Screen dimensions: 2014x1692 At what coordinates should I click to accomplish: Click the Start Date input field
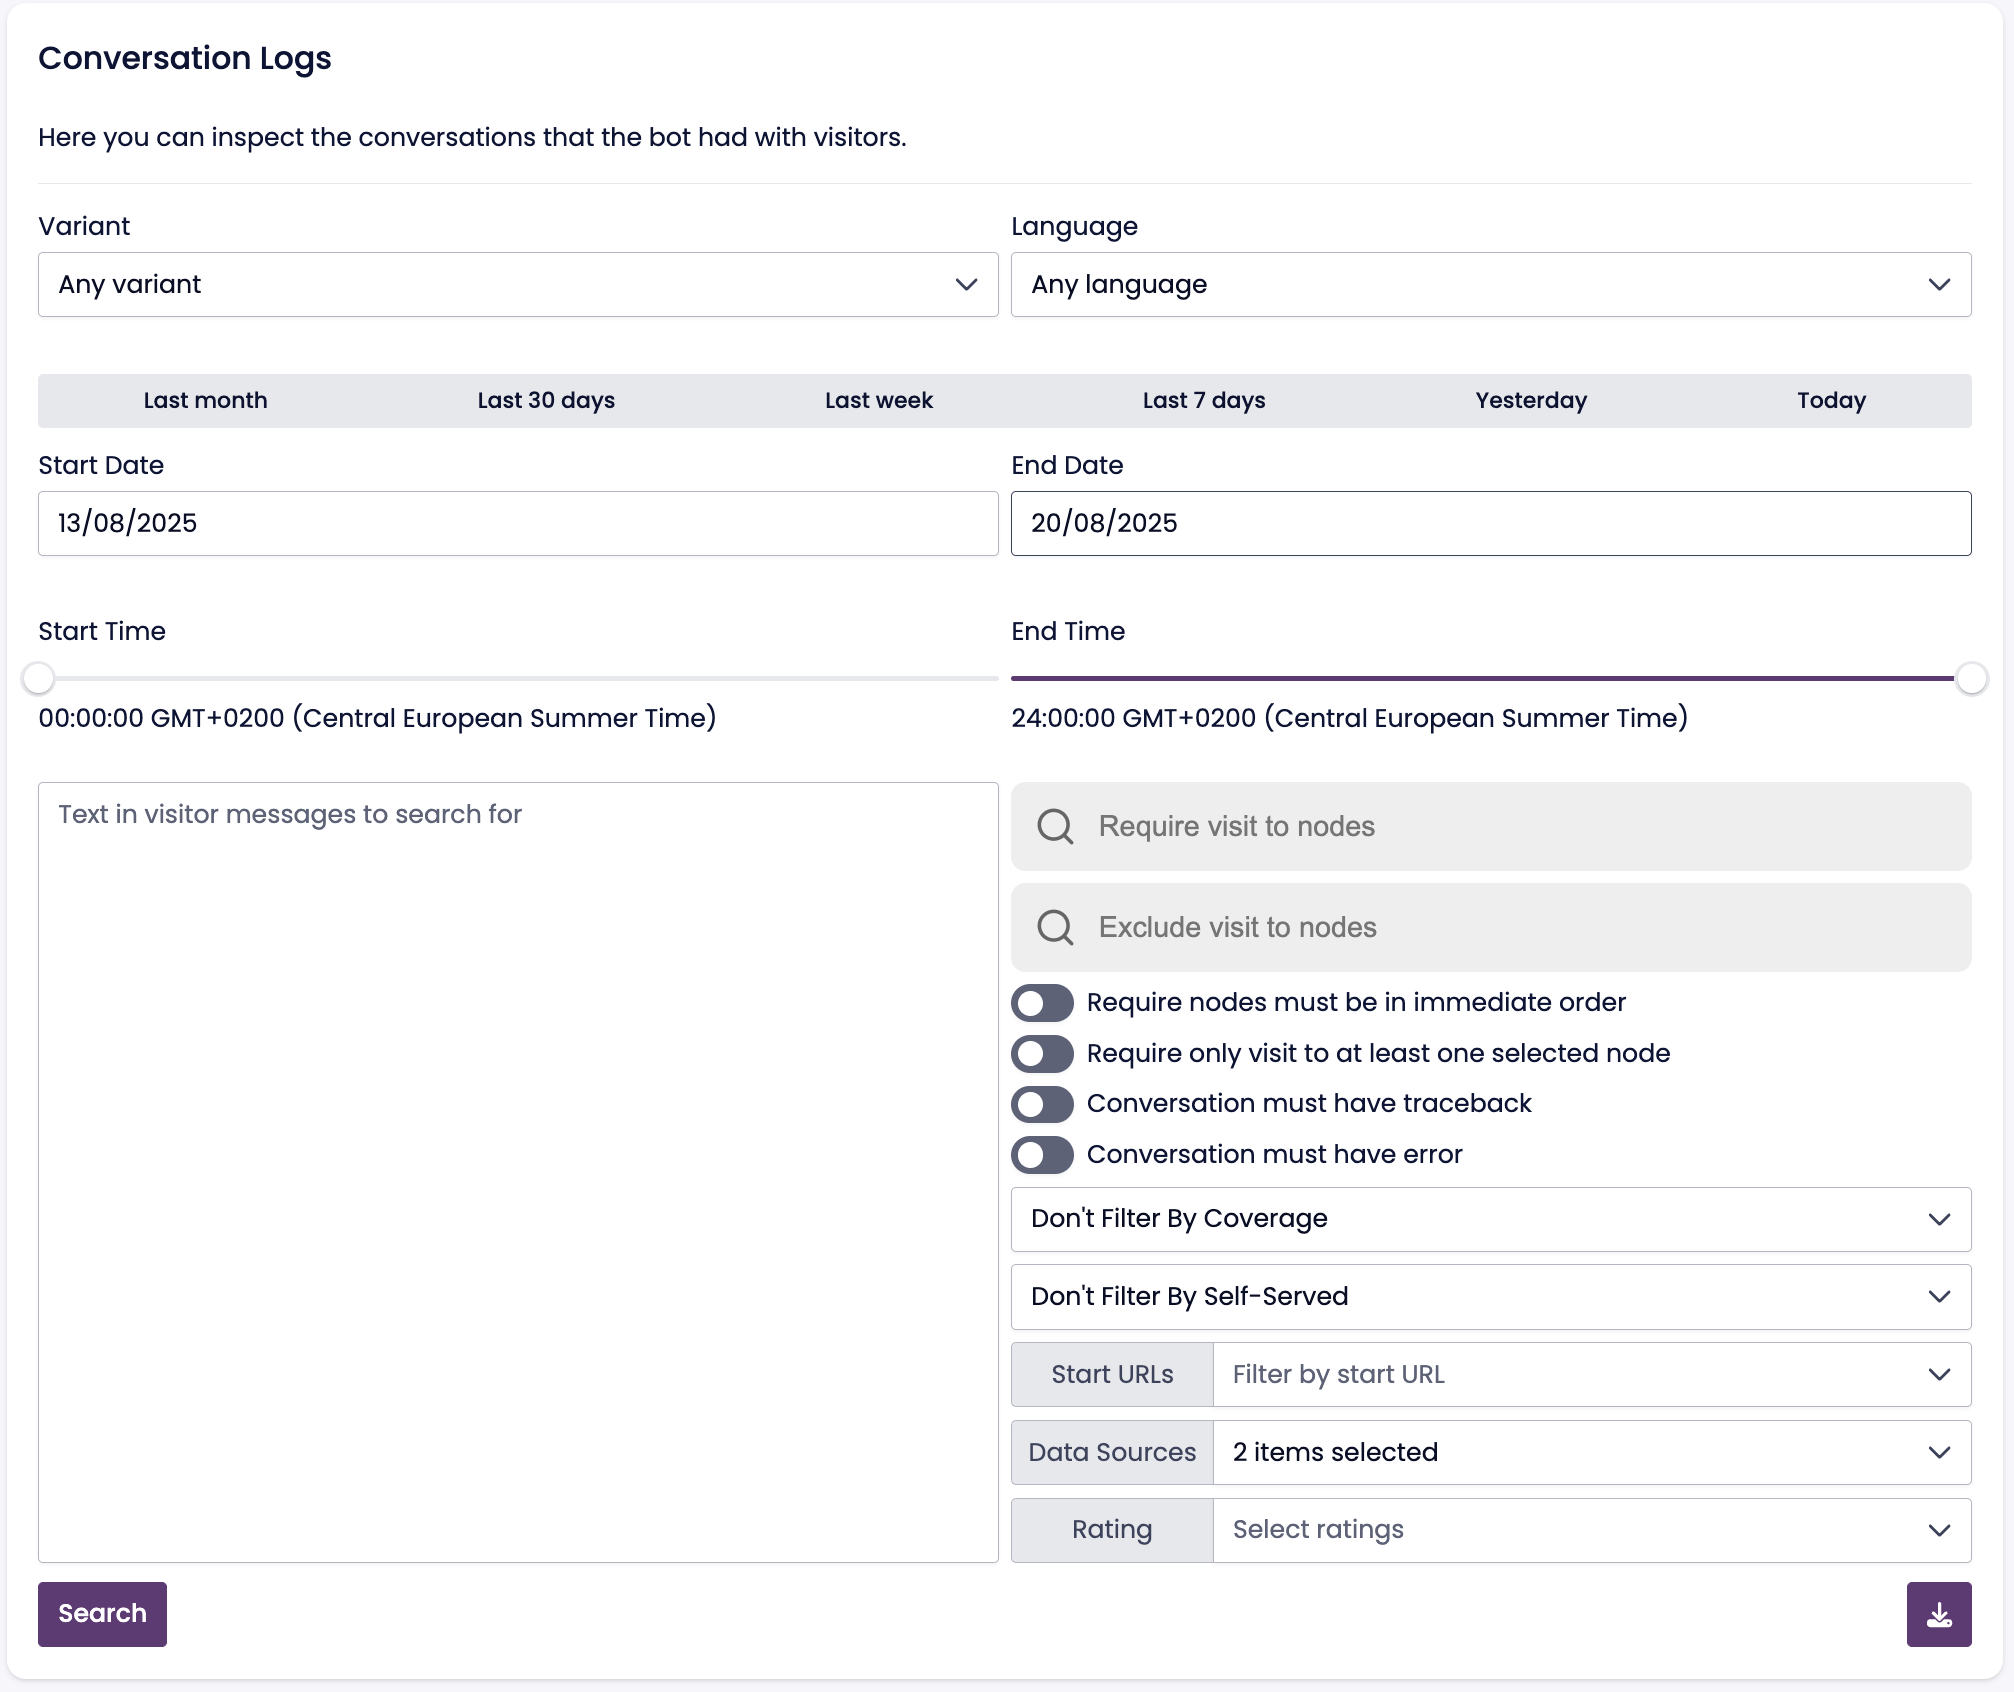pos(518,523)
